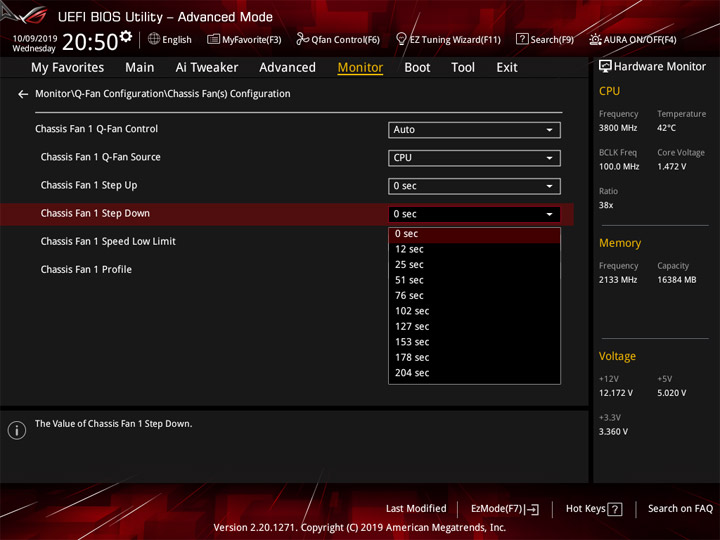
Task: Start EZ Tuning Wizard(F11) bulb icon
Action: (401, 39)
